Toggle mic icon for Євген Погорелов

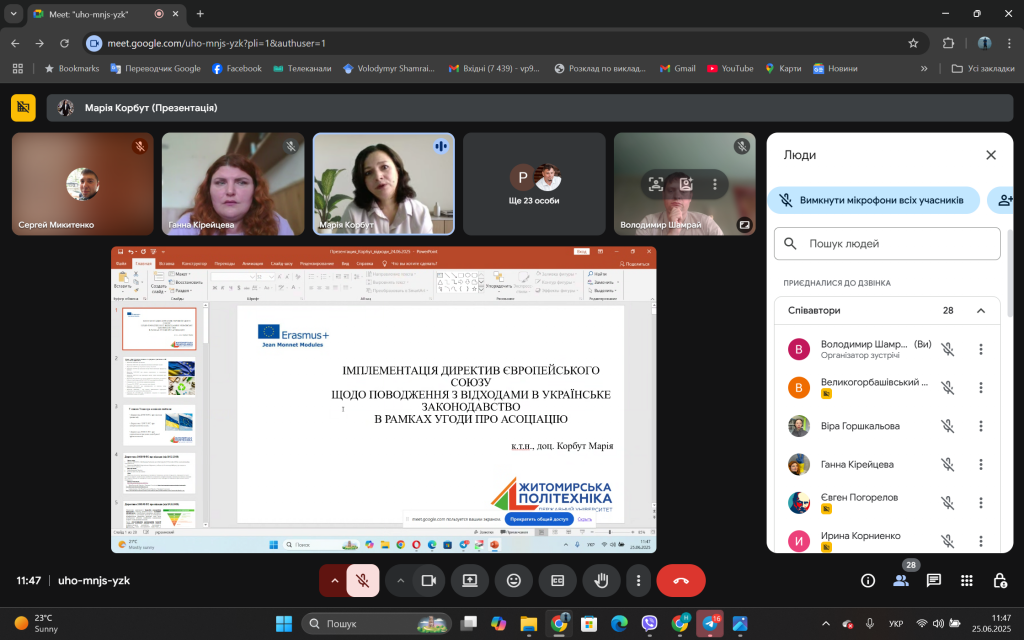point(948,503)
